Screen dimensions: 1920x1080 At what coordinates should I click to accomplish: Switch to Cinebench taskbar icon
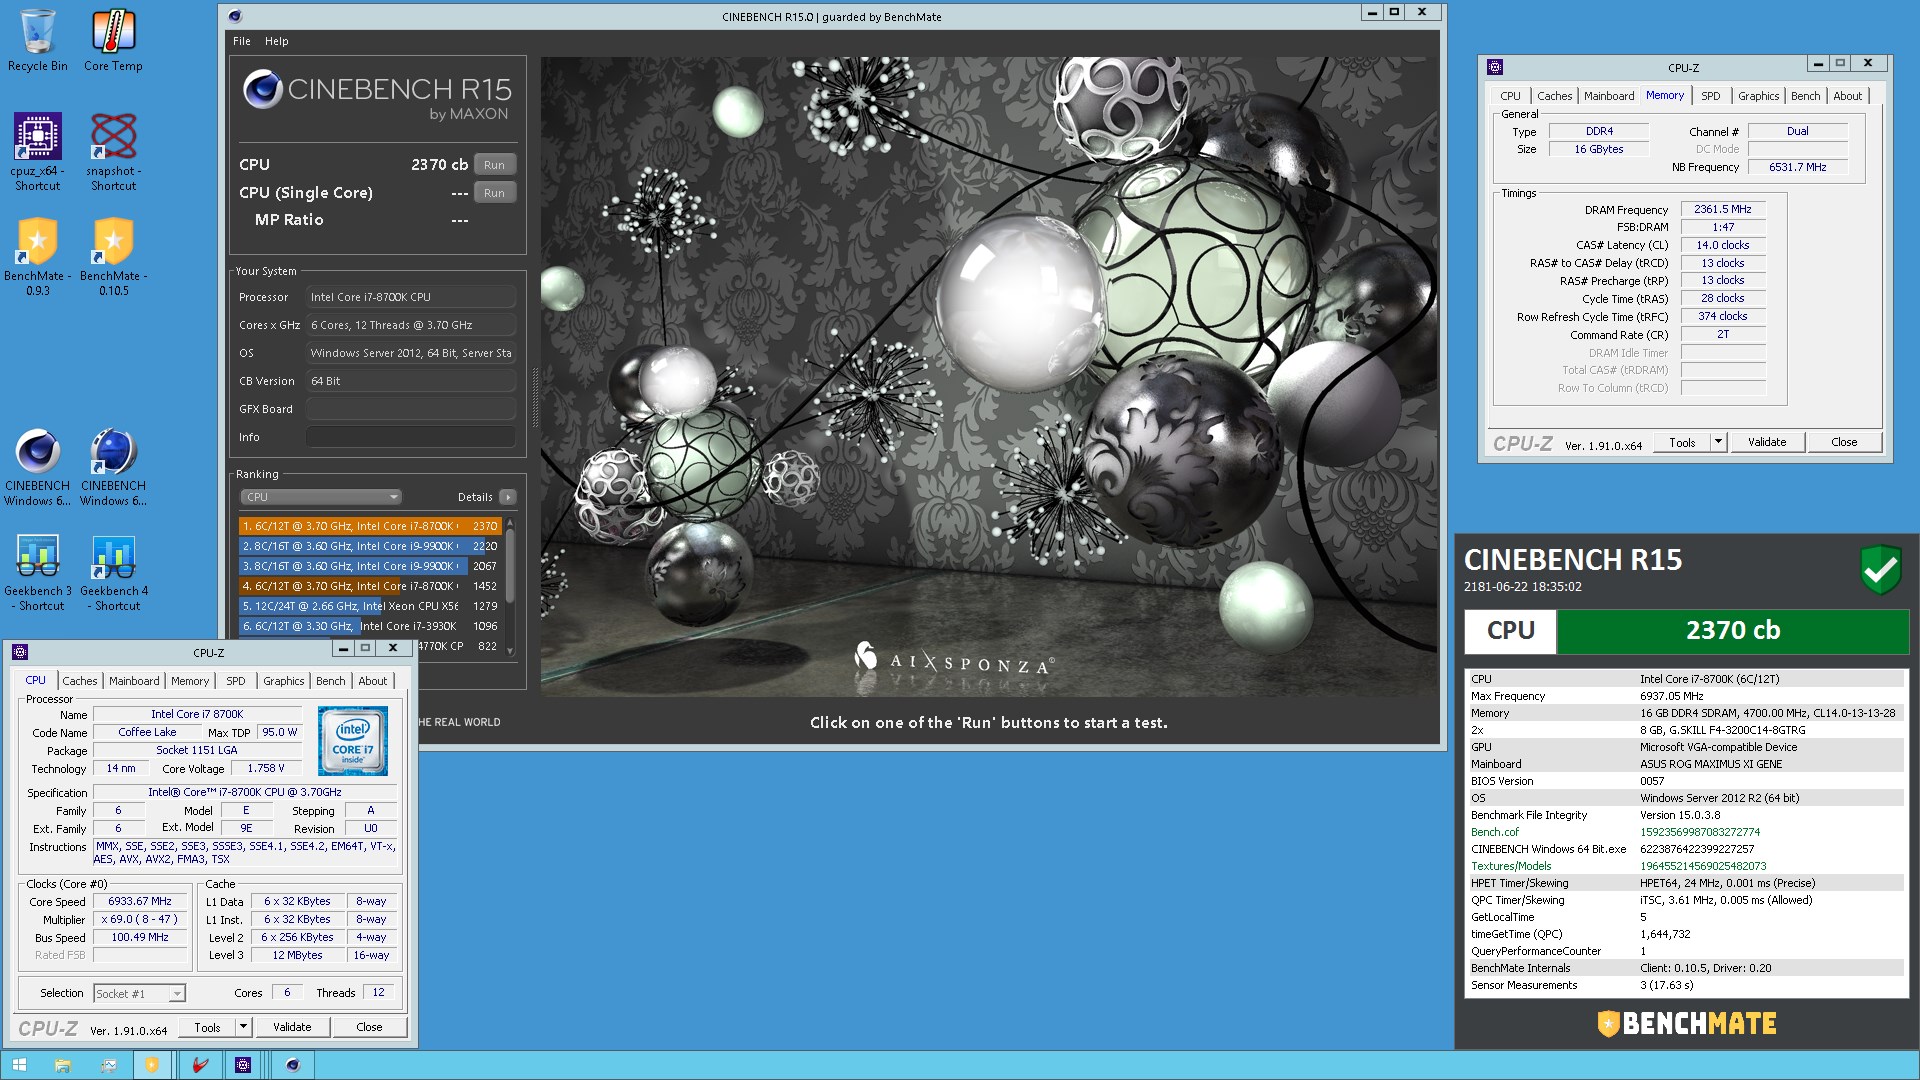[292, 1065]
